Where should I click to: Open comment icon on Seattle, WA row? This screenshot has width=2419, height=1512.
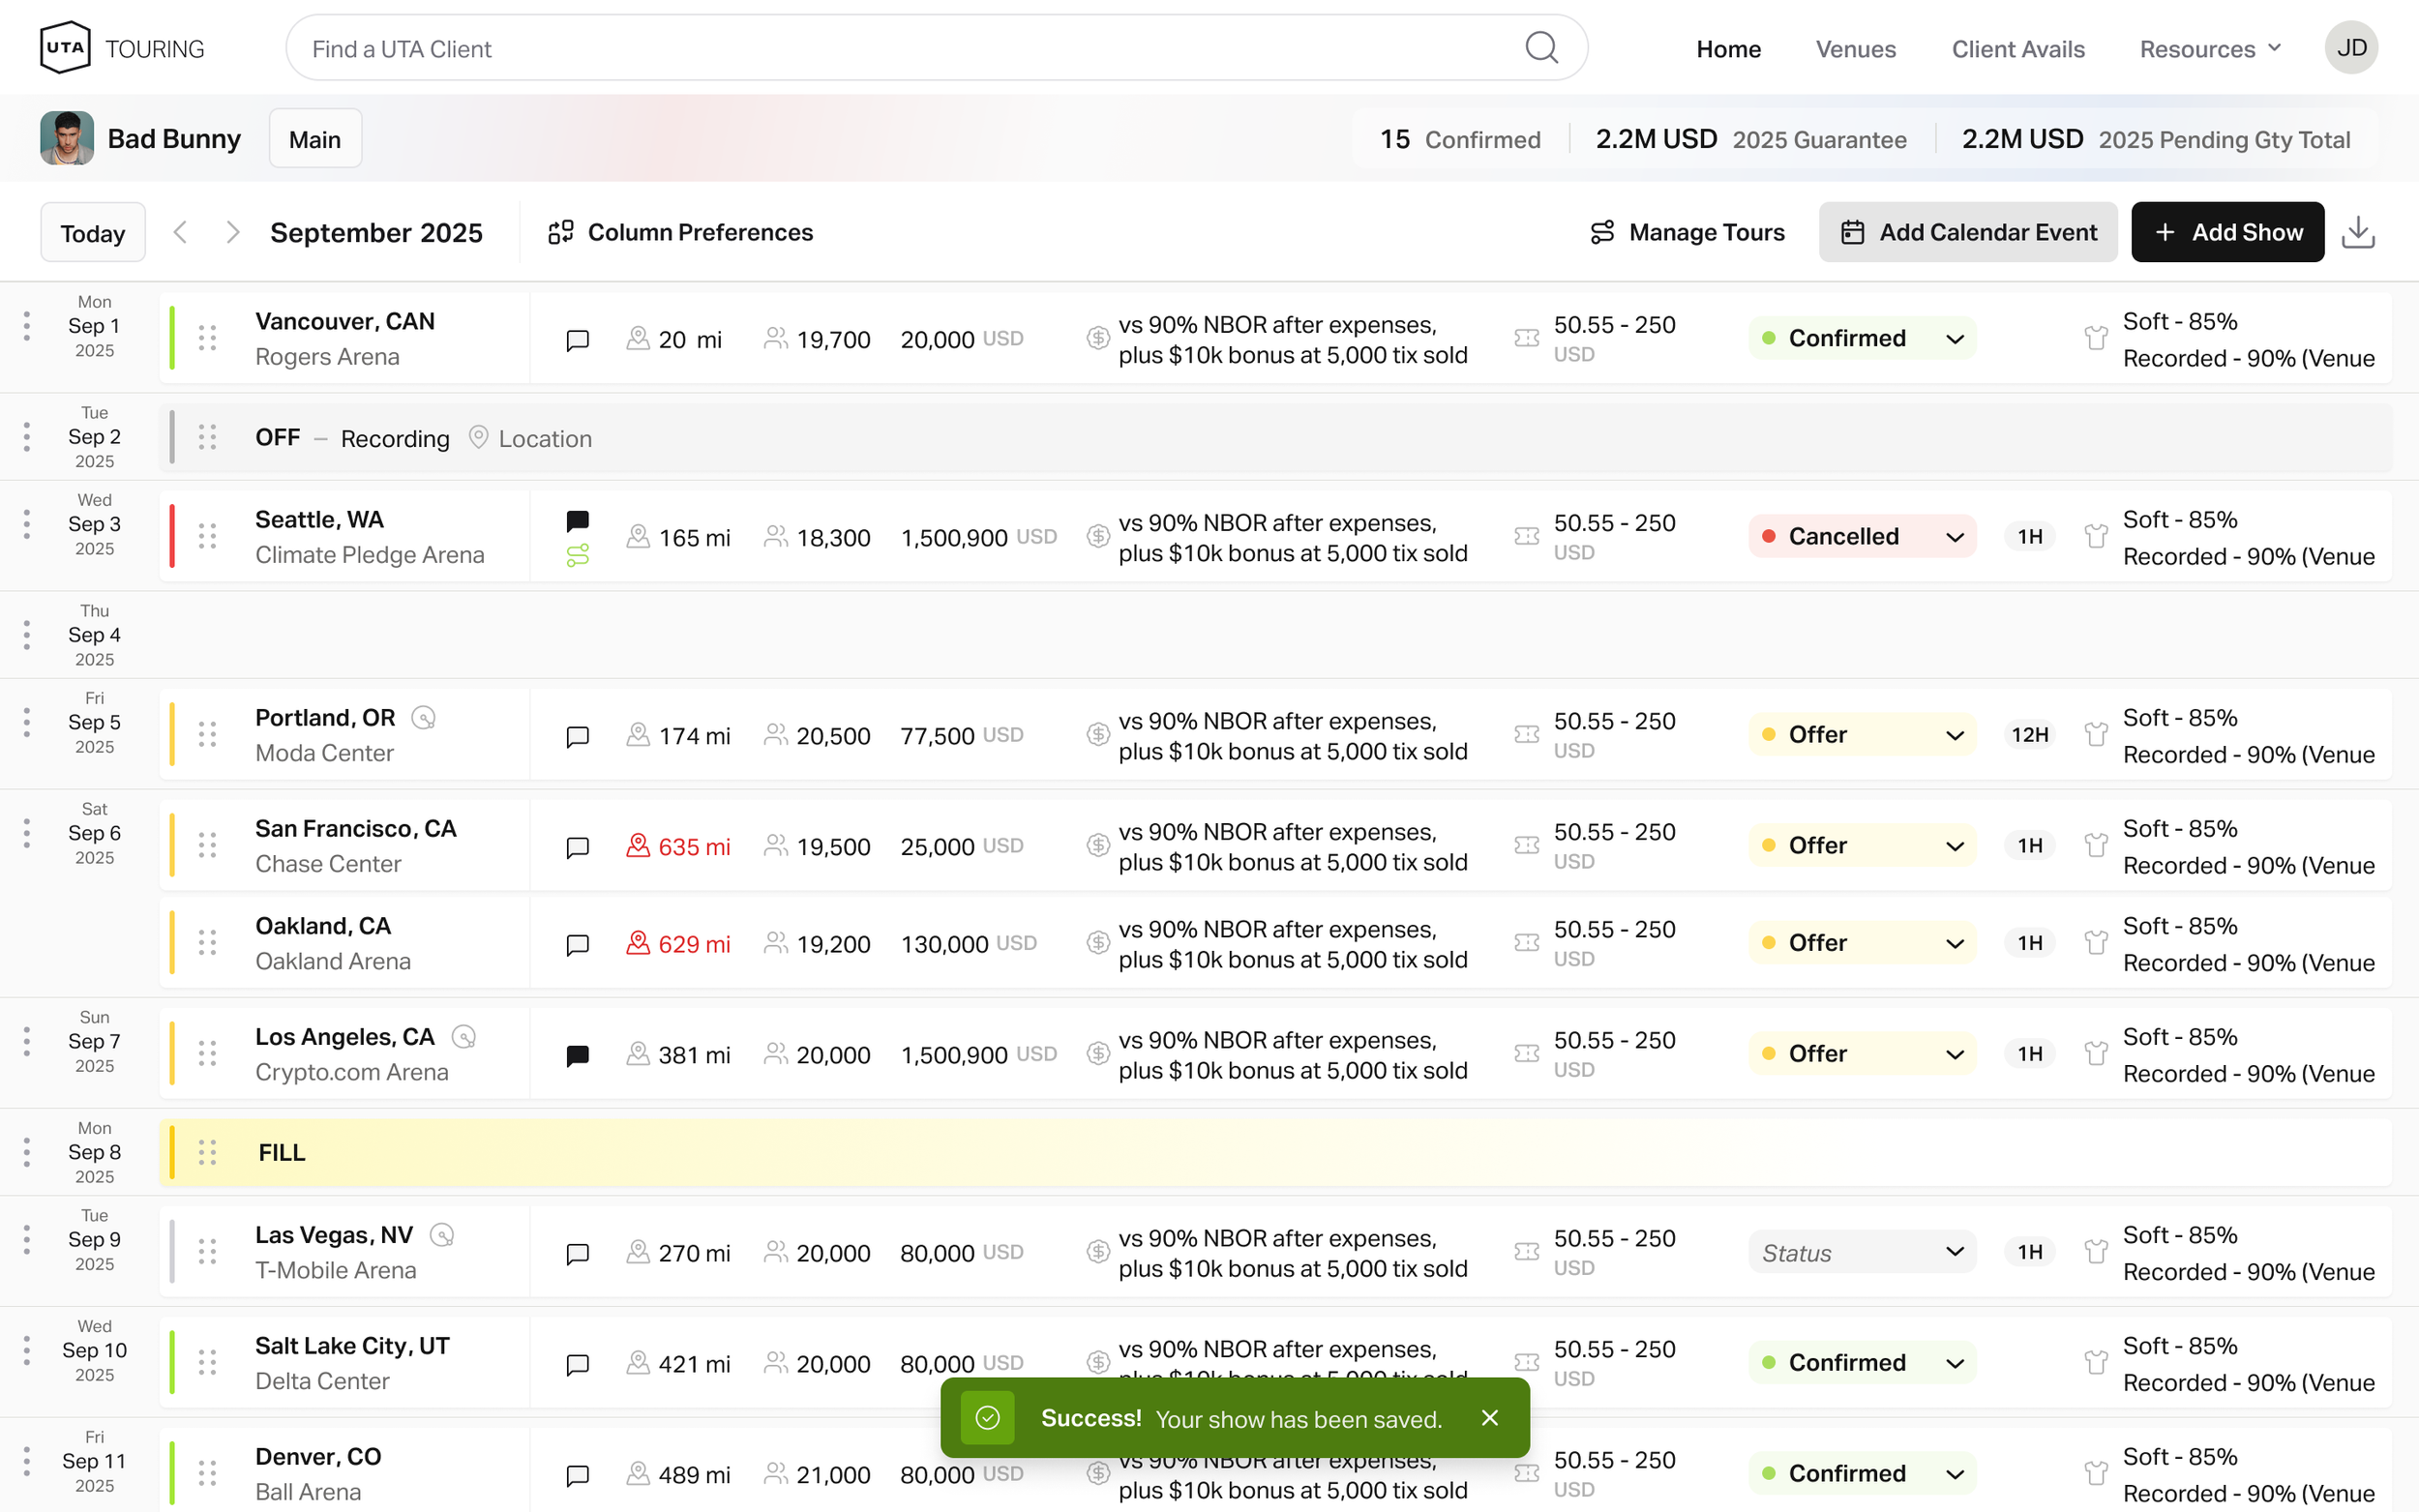(577, 520)
